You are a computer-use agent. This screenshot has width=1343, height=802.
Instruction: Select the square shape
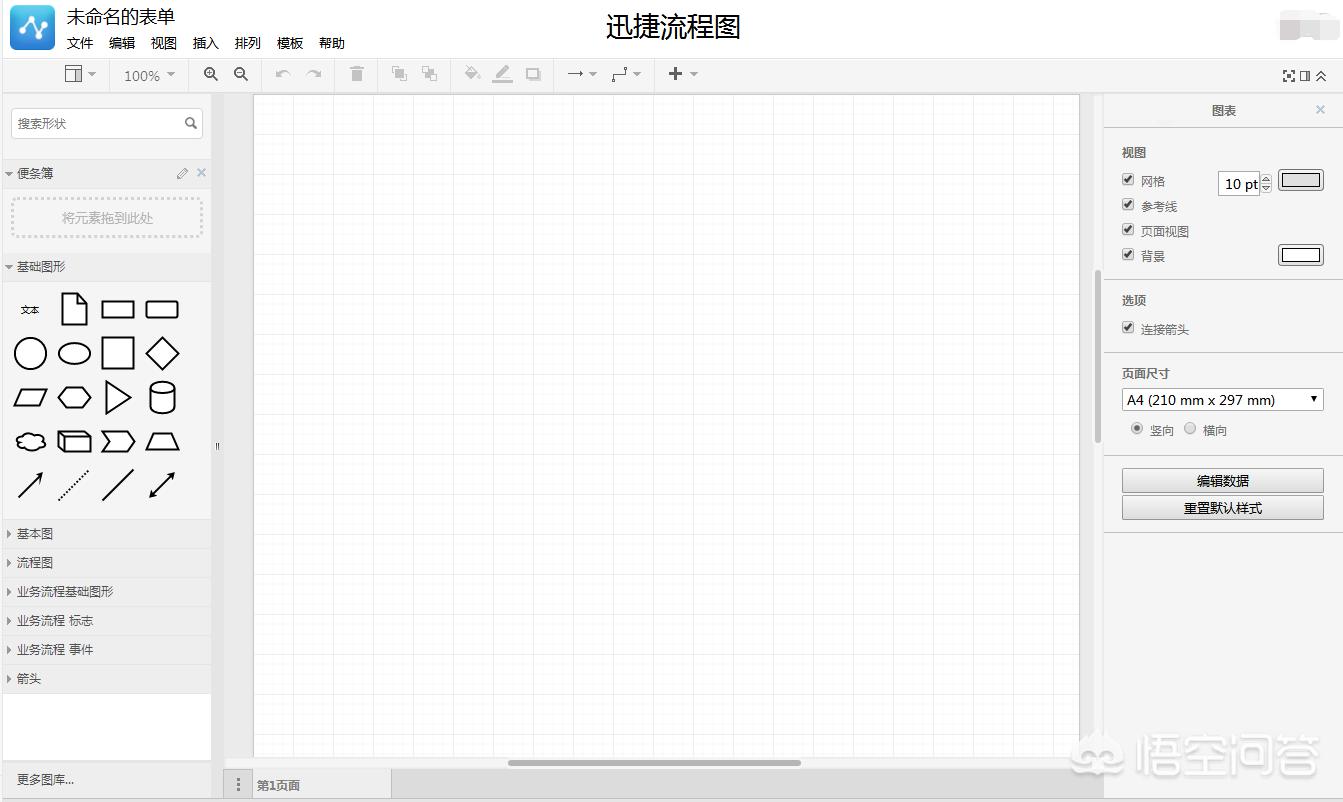point(118,353)
